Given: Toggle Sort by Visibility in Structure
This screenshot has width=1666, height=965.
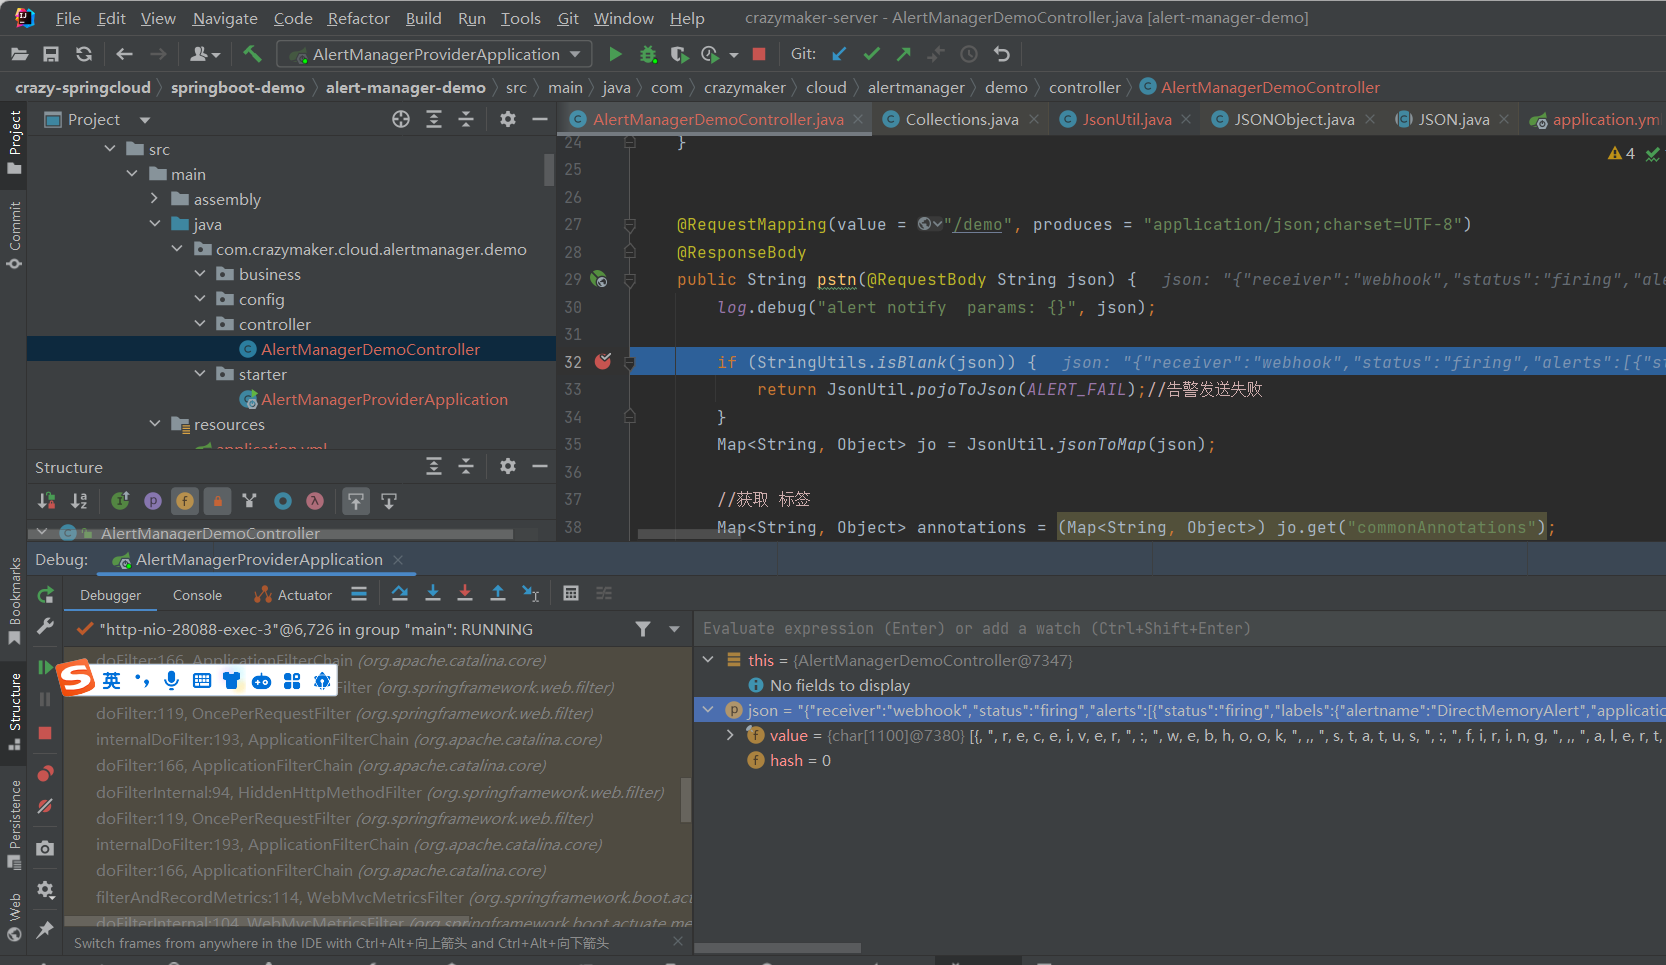Looking at the screenshot, I should coord(46,501).
